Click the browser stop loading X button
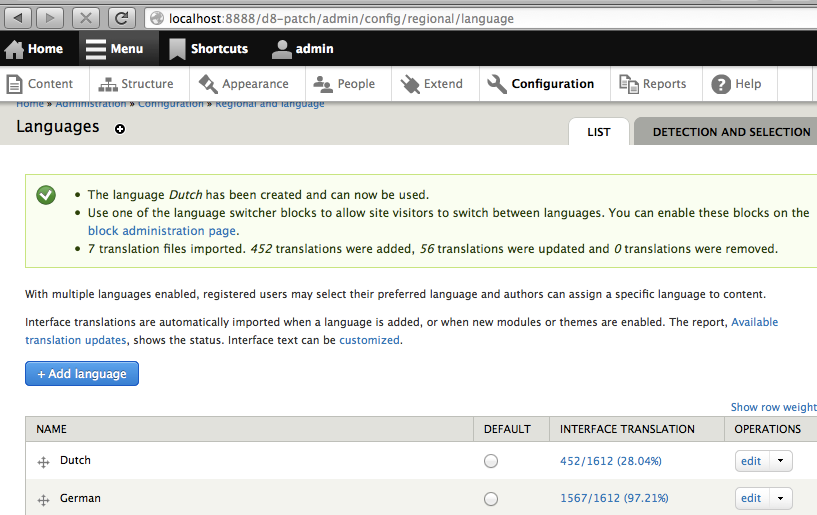Viewport: 817px width, 515px height. [x=86, y=18]
